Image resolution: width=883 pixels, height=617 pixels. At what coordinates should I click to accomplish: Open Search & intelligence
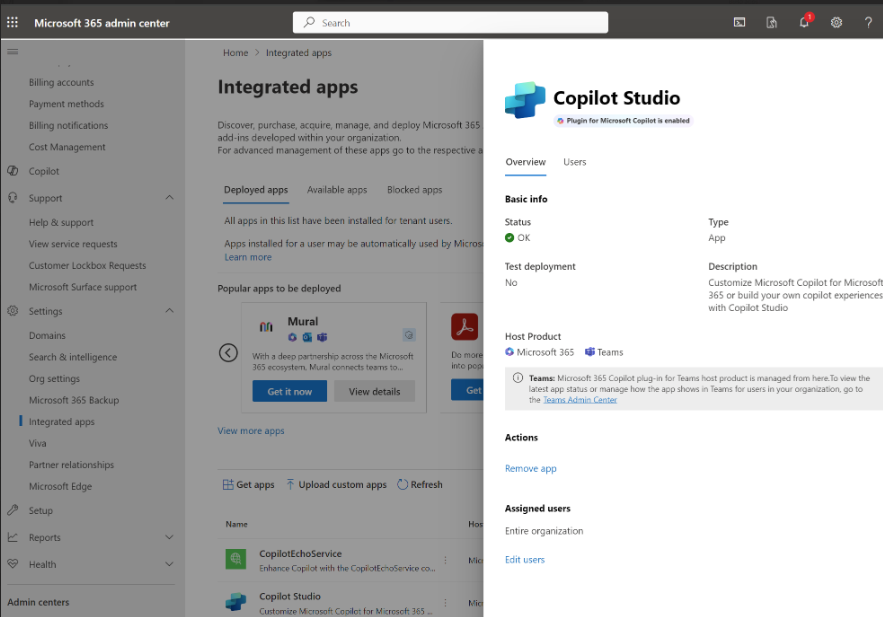(73, 357)
